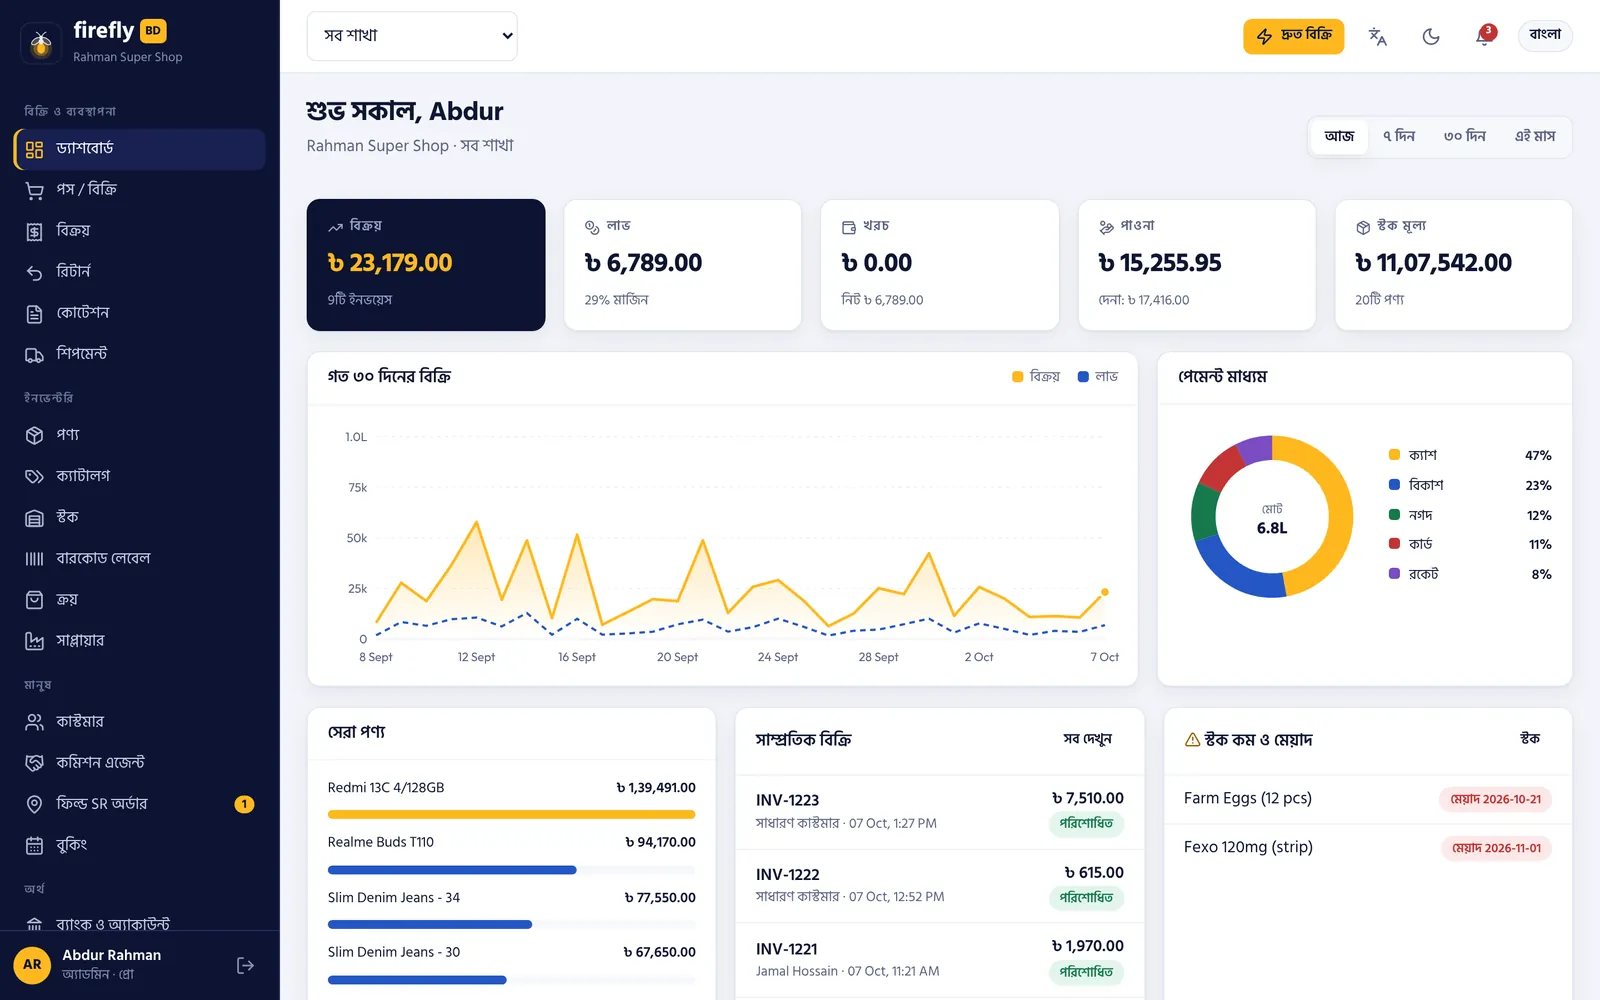This screenshot has width=1600, height=1000.
Task: Click the পরিশোধিত badge for INV-1223
Action: tap(1086, 824)
